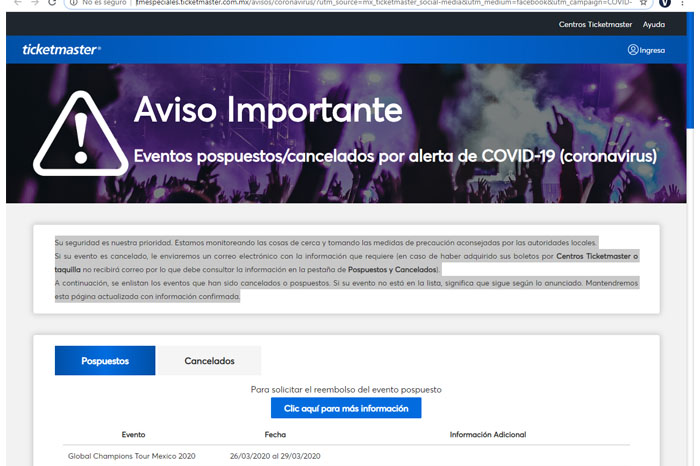Image resolution: width=700 pixels, height=466 pixels.
Task: Switch to the Pospuestos tab
Action: click(105, 360)
